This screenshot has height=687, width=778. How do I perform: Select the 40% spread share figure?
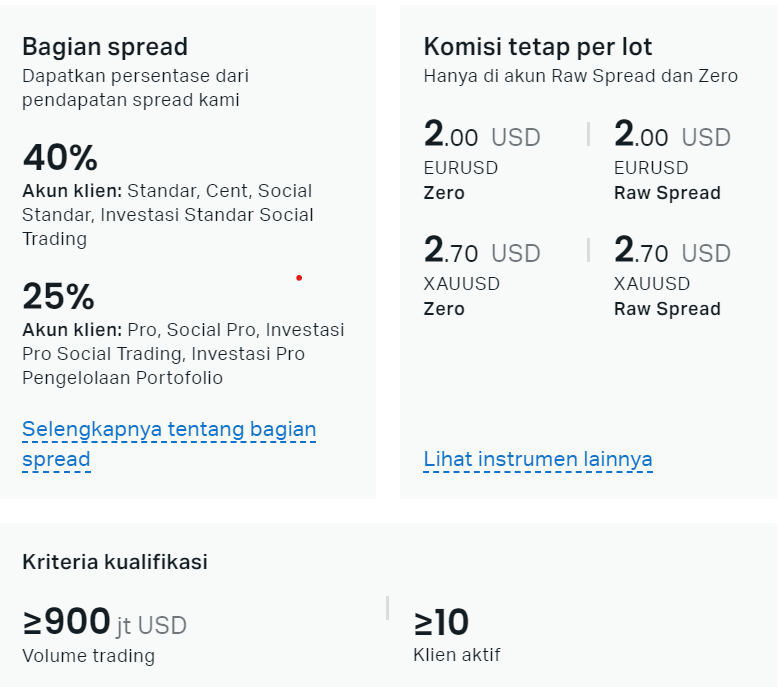pyautogui.click(x=60, y=157)
